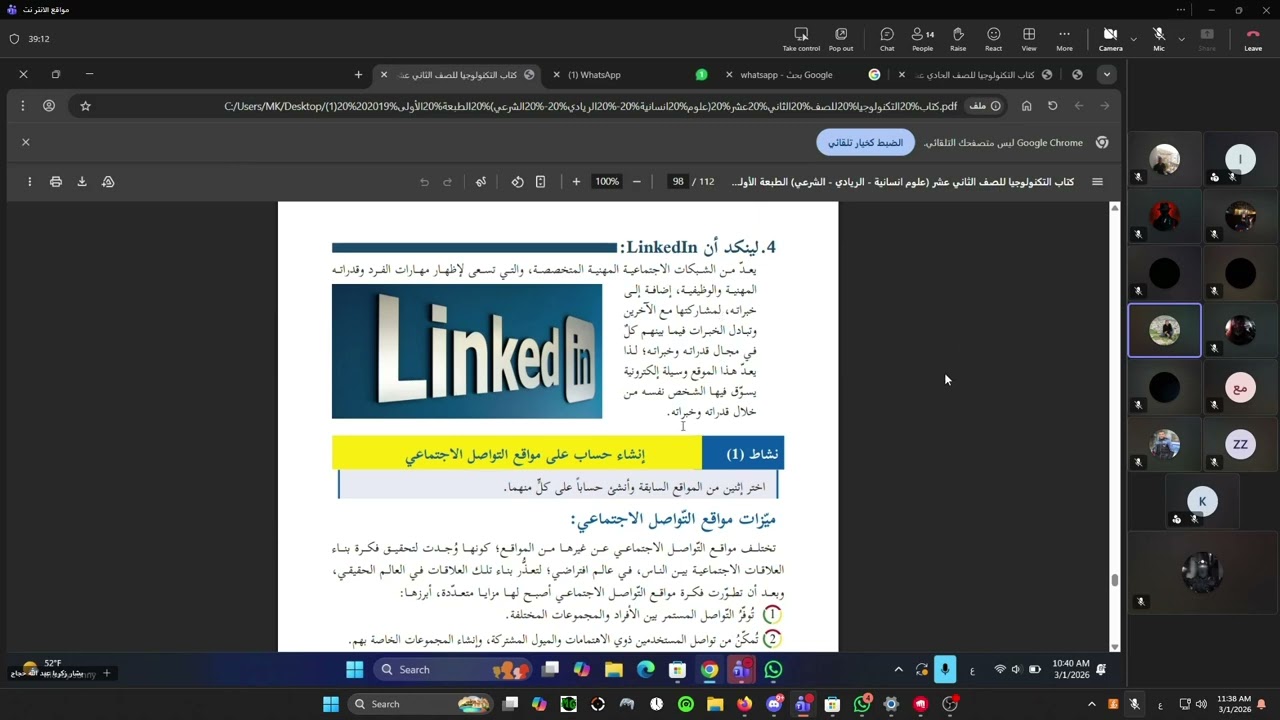Image resolution: width=1280 pixels, height=720 pixels.
Task: Close the (1) WhatsApp tab
Action: [557, 75]
